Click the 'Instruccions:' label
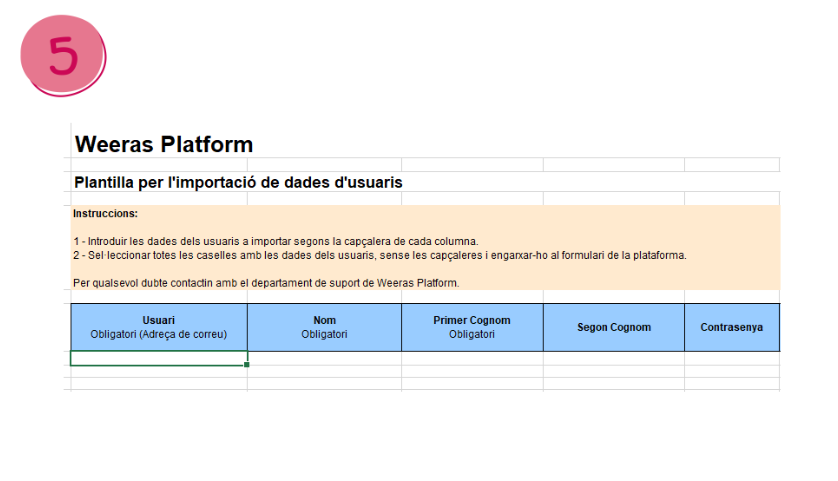The width and height of the screenshot is (838, 481). 105,213
